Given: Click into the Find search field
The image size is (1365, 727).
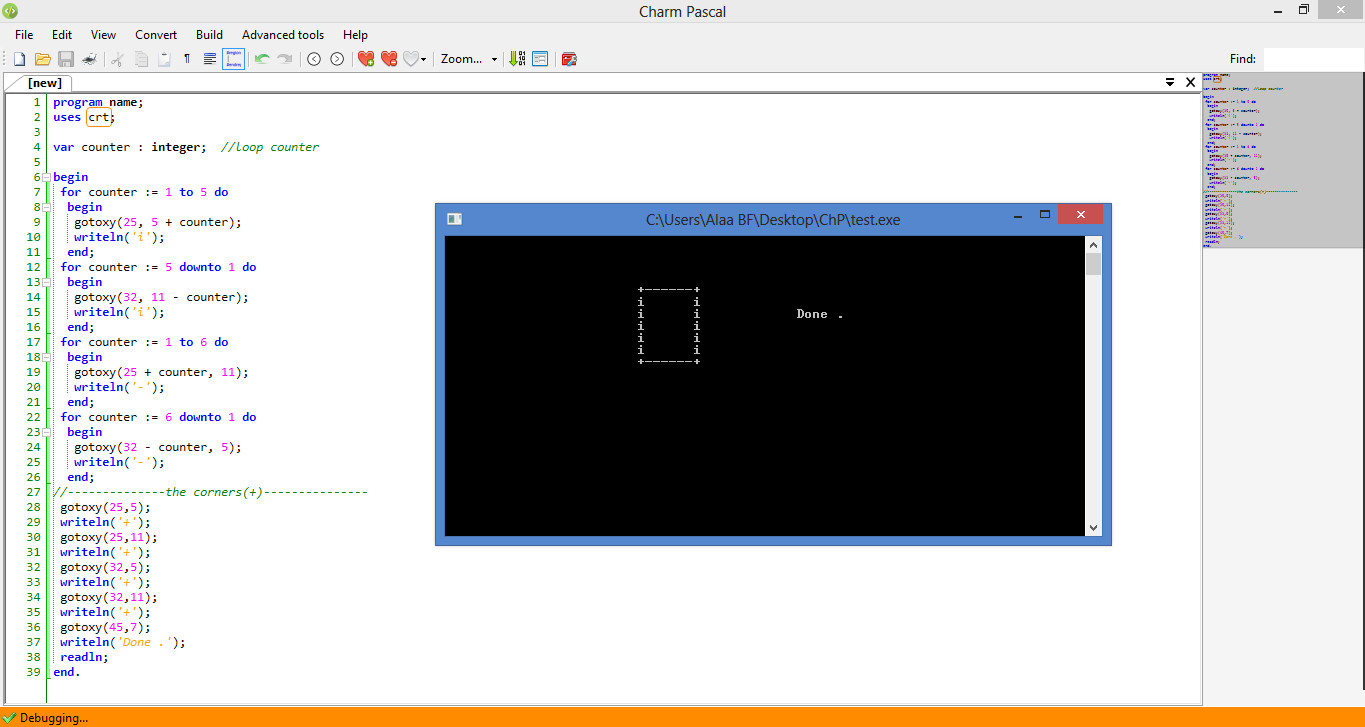Looking at the screenshot, I should pos(1313,59).
